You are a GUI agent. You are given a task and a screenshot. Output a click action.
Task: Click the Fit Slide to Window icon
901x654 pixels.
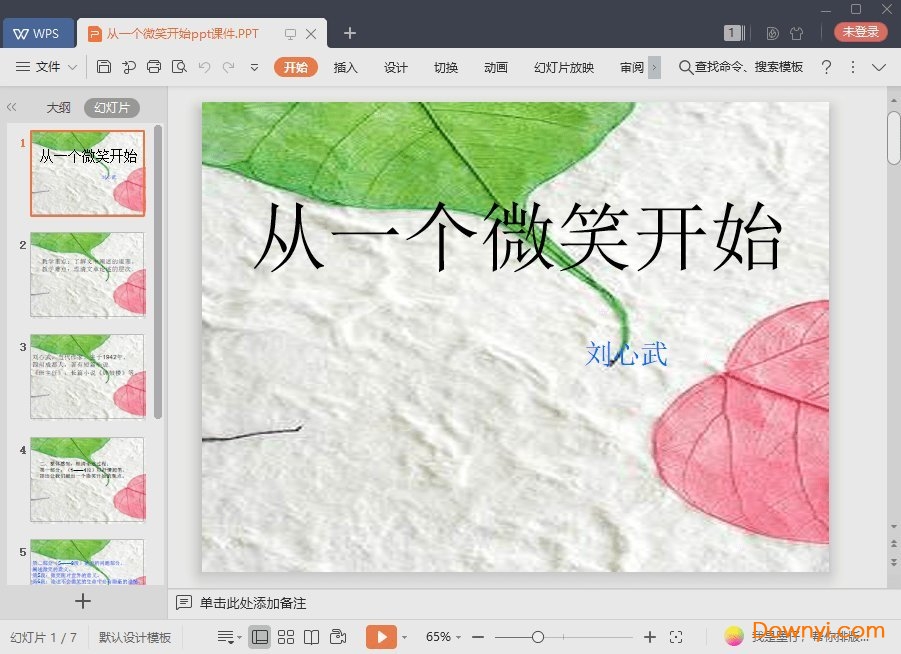pyautogui.click(x=676, y=636)
